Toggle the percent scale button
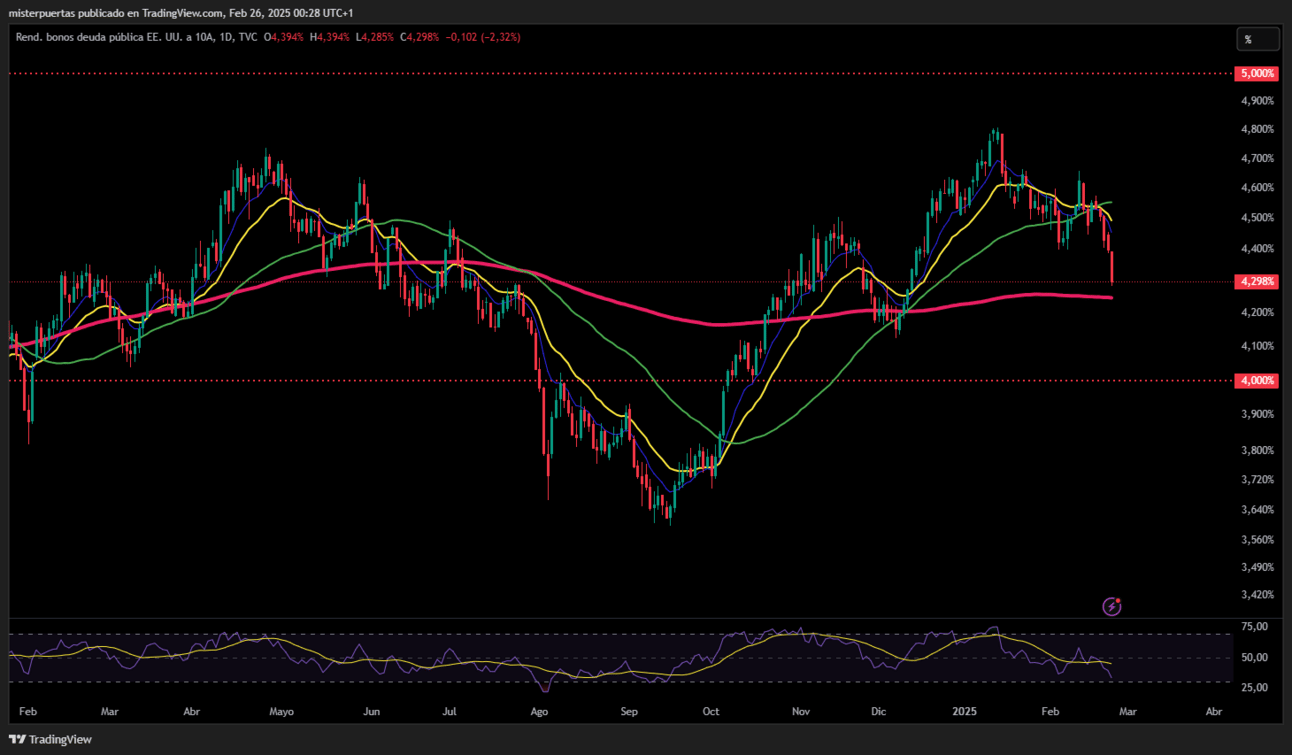 click(x=1258, y=39)
